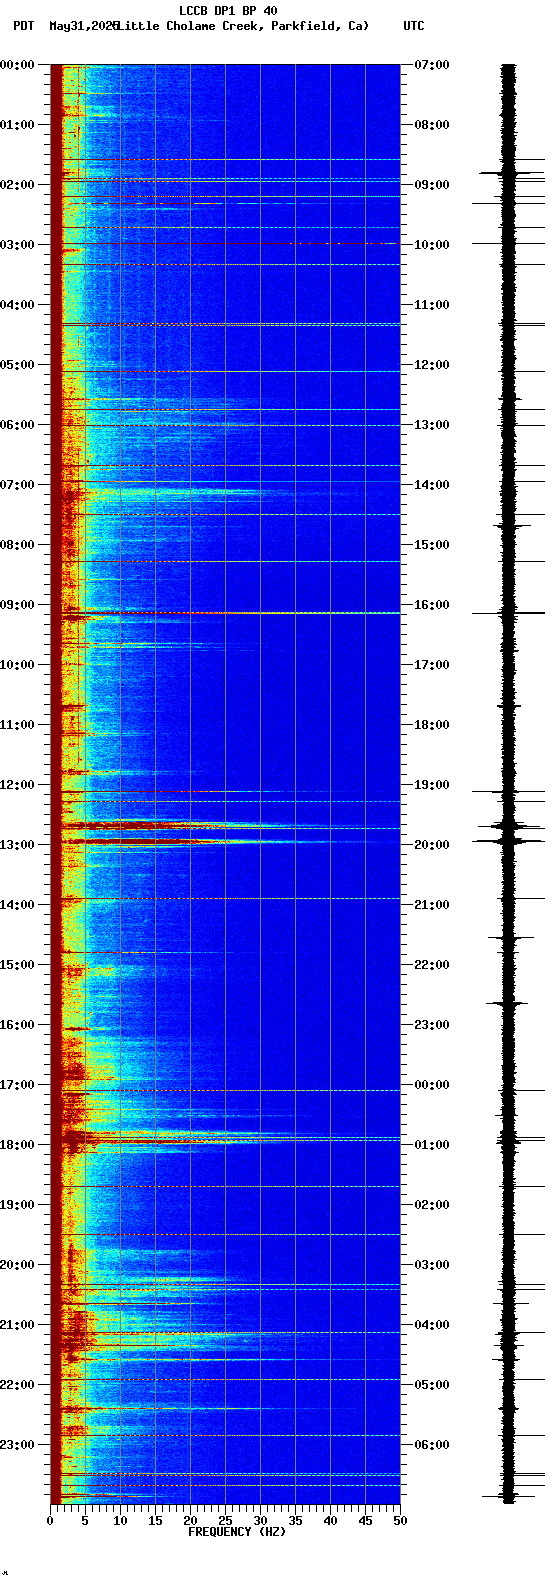This screenshot has width=552, height=1584.
Task: Click '13:00' on the left PDT axis
Action: (x=17, y=845)
